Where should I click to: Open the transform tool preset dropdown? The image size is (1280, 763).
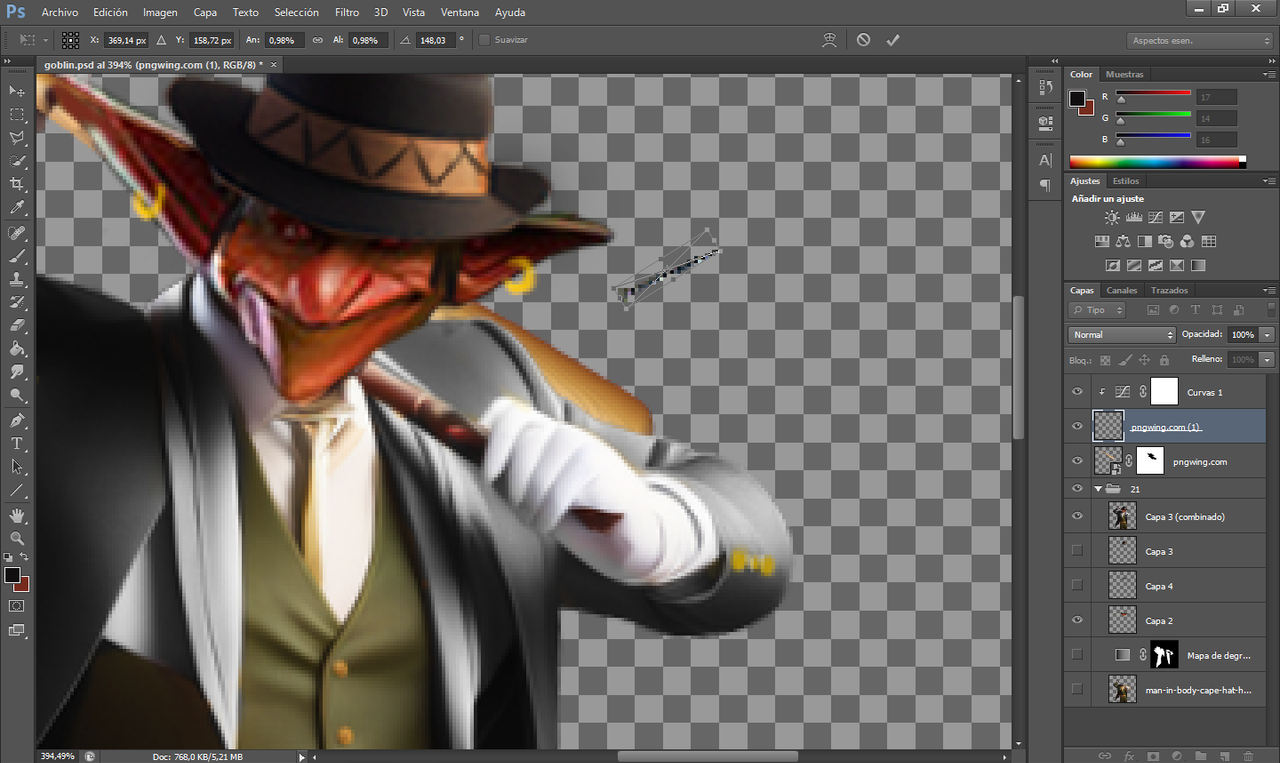[33, 40]
